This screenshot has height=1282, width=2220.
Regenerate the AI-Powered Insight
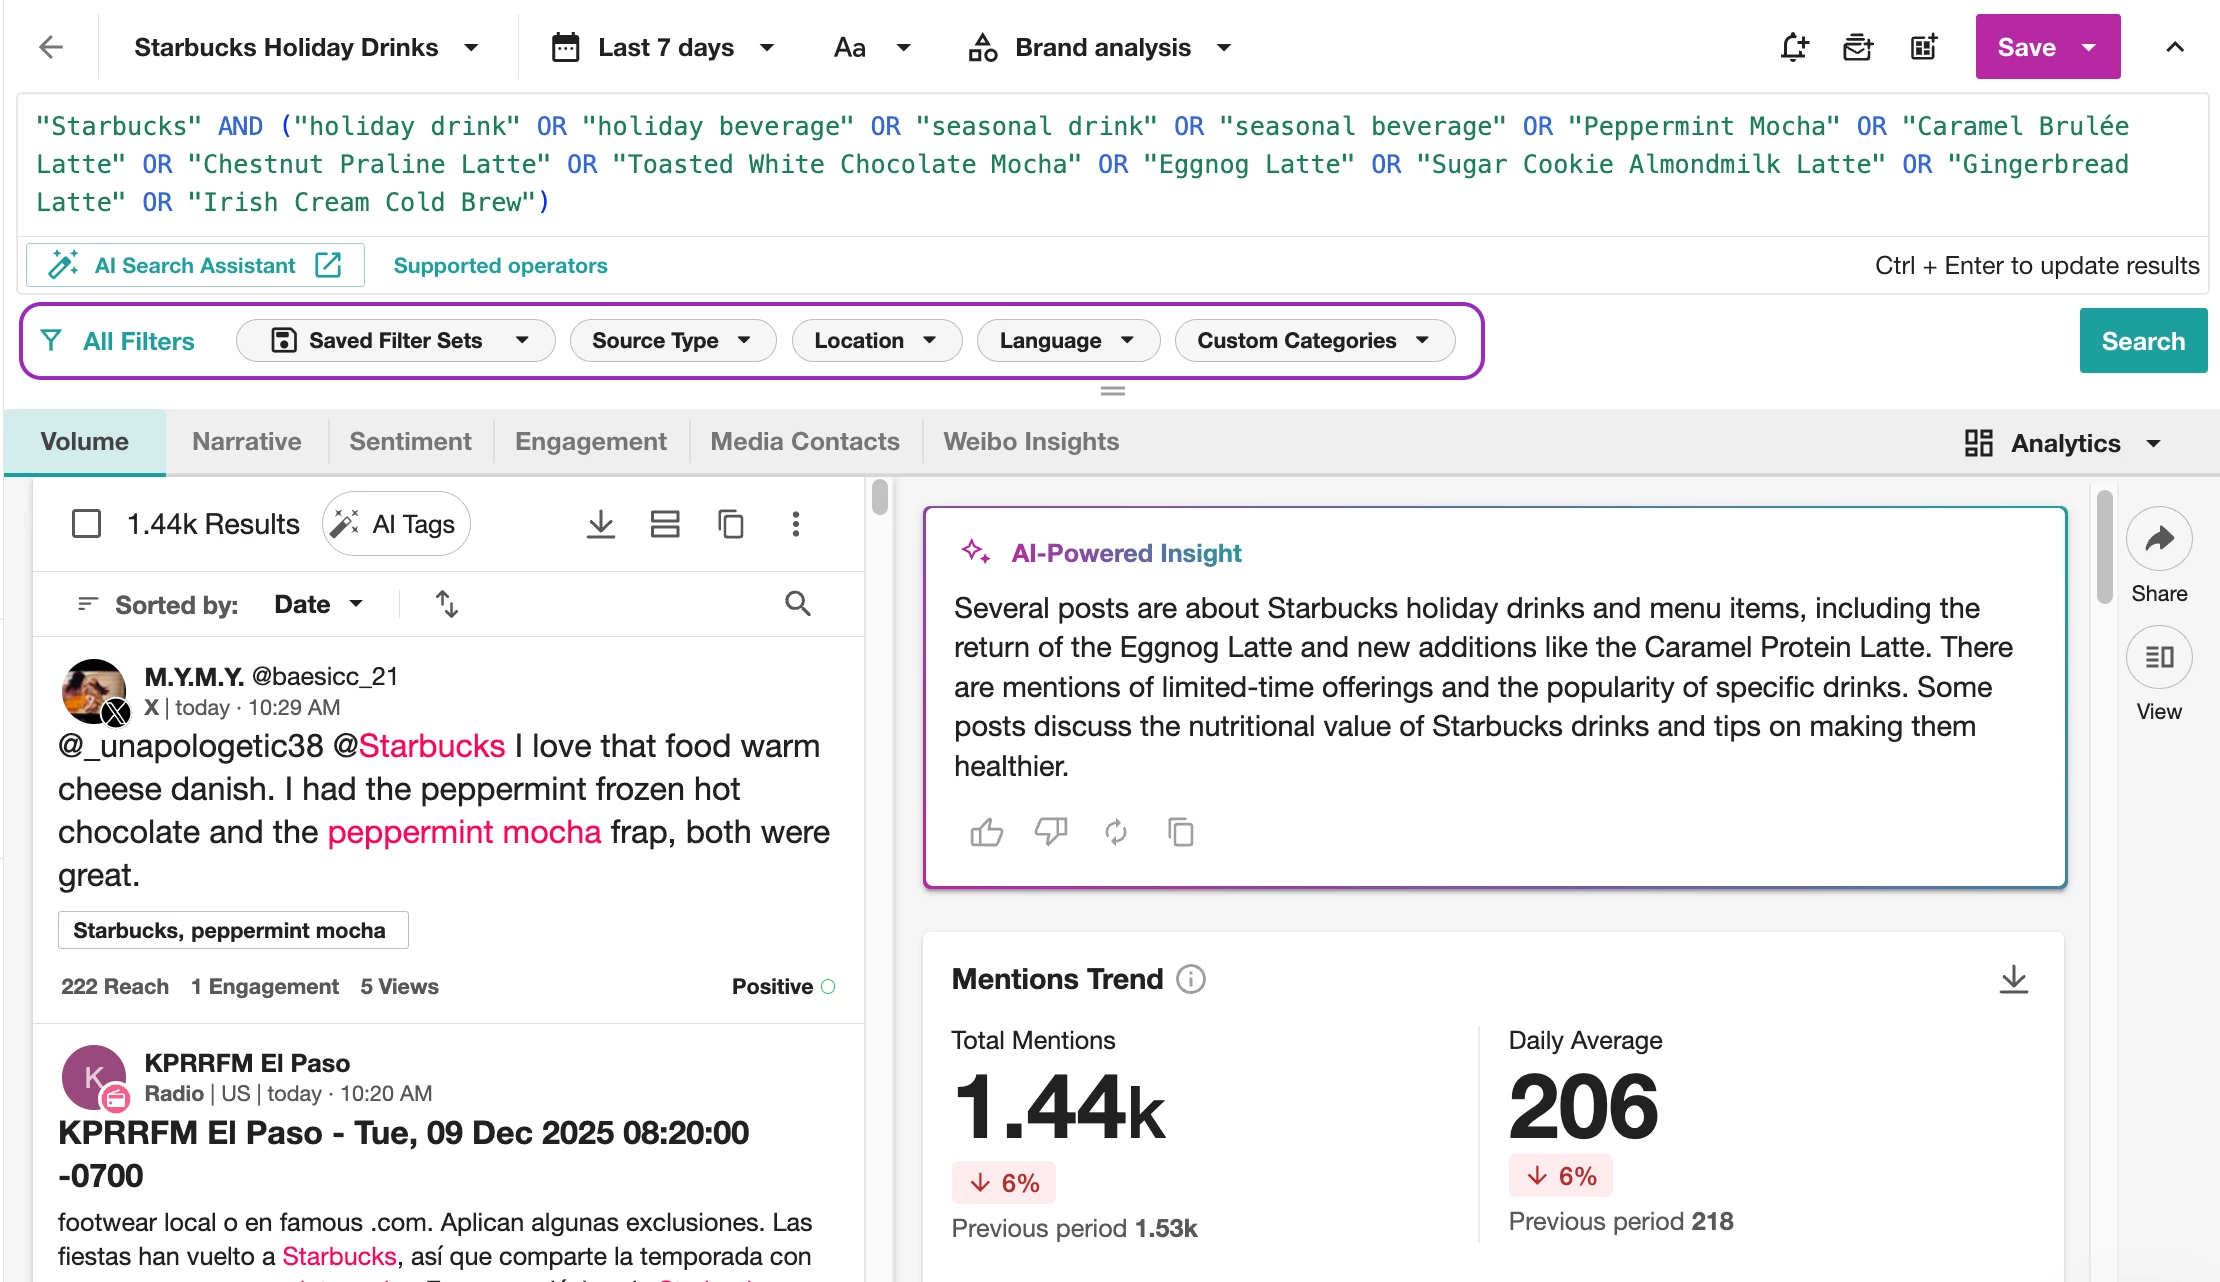click(1116, 832)
